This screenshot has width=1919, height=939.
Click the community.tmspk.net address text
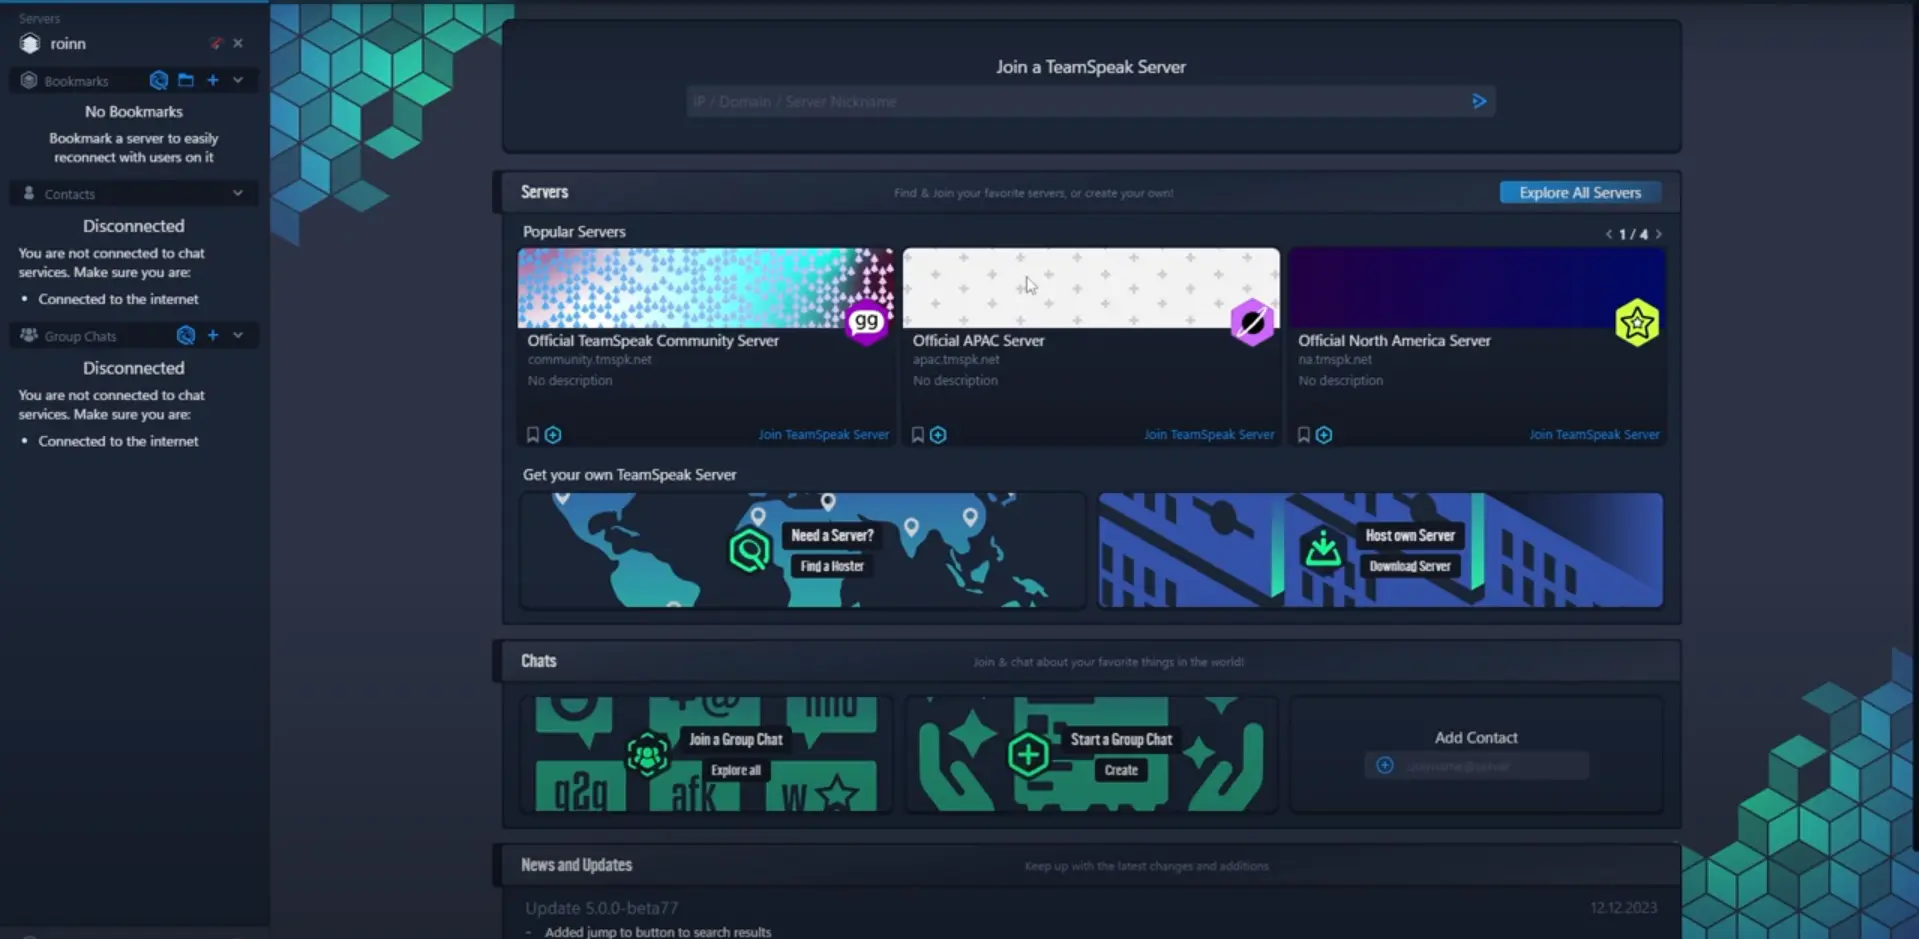point(589,360)
